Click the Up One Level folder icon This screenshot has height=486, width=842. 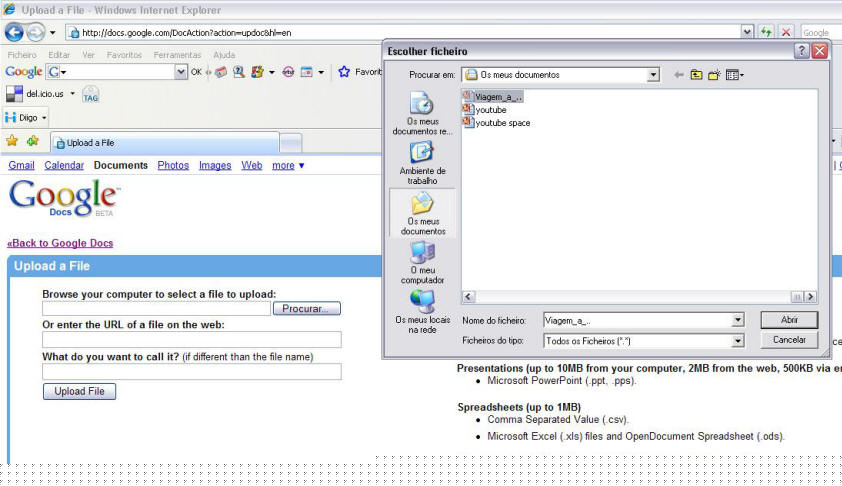tap(696, 75)
